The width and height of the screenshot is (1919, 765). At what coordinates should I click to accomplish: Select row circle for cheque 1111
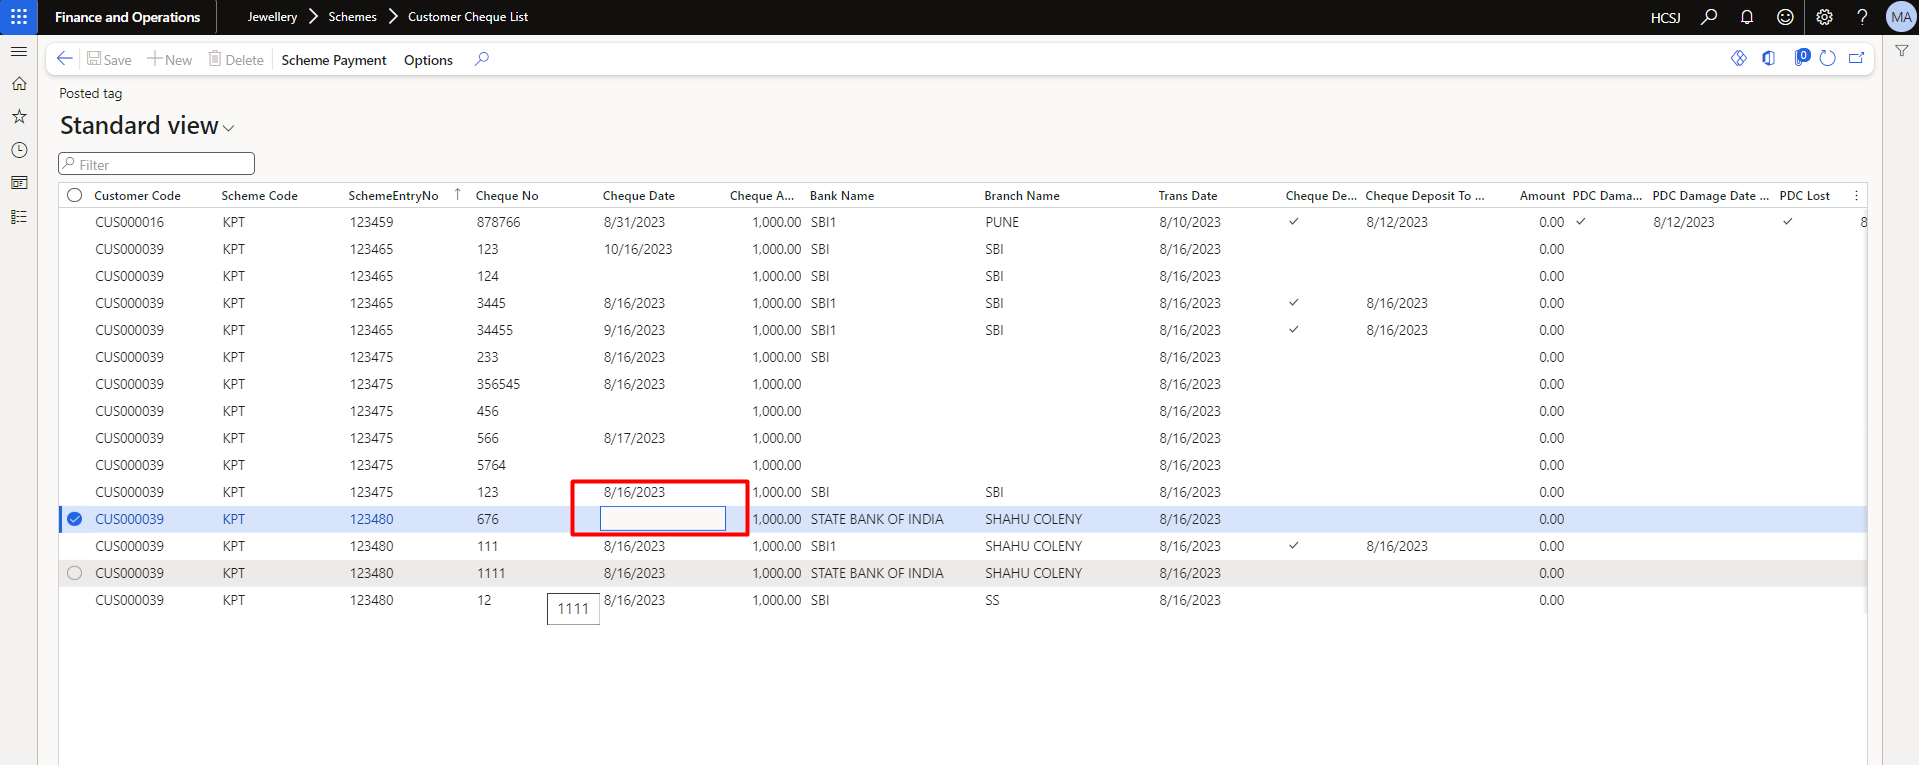click(x=75, y=573)
